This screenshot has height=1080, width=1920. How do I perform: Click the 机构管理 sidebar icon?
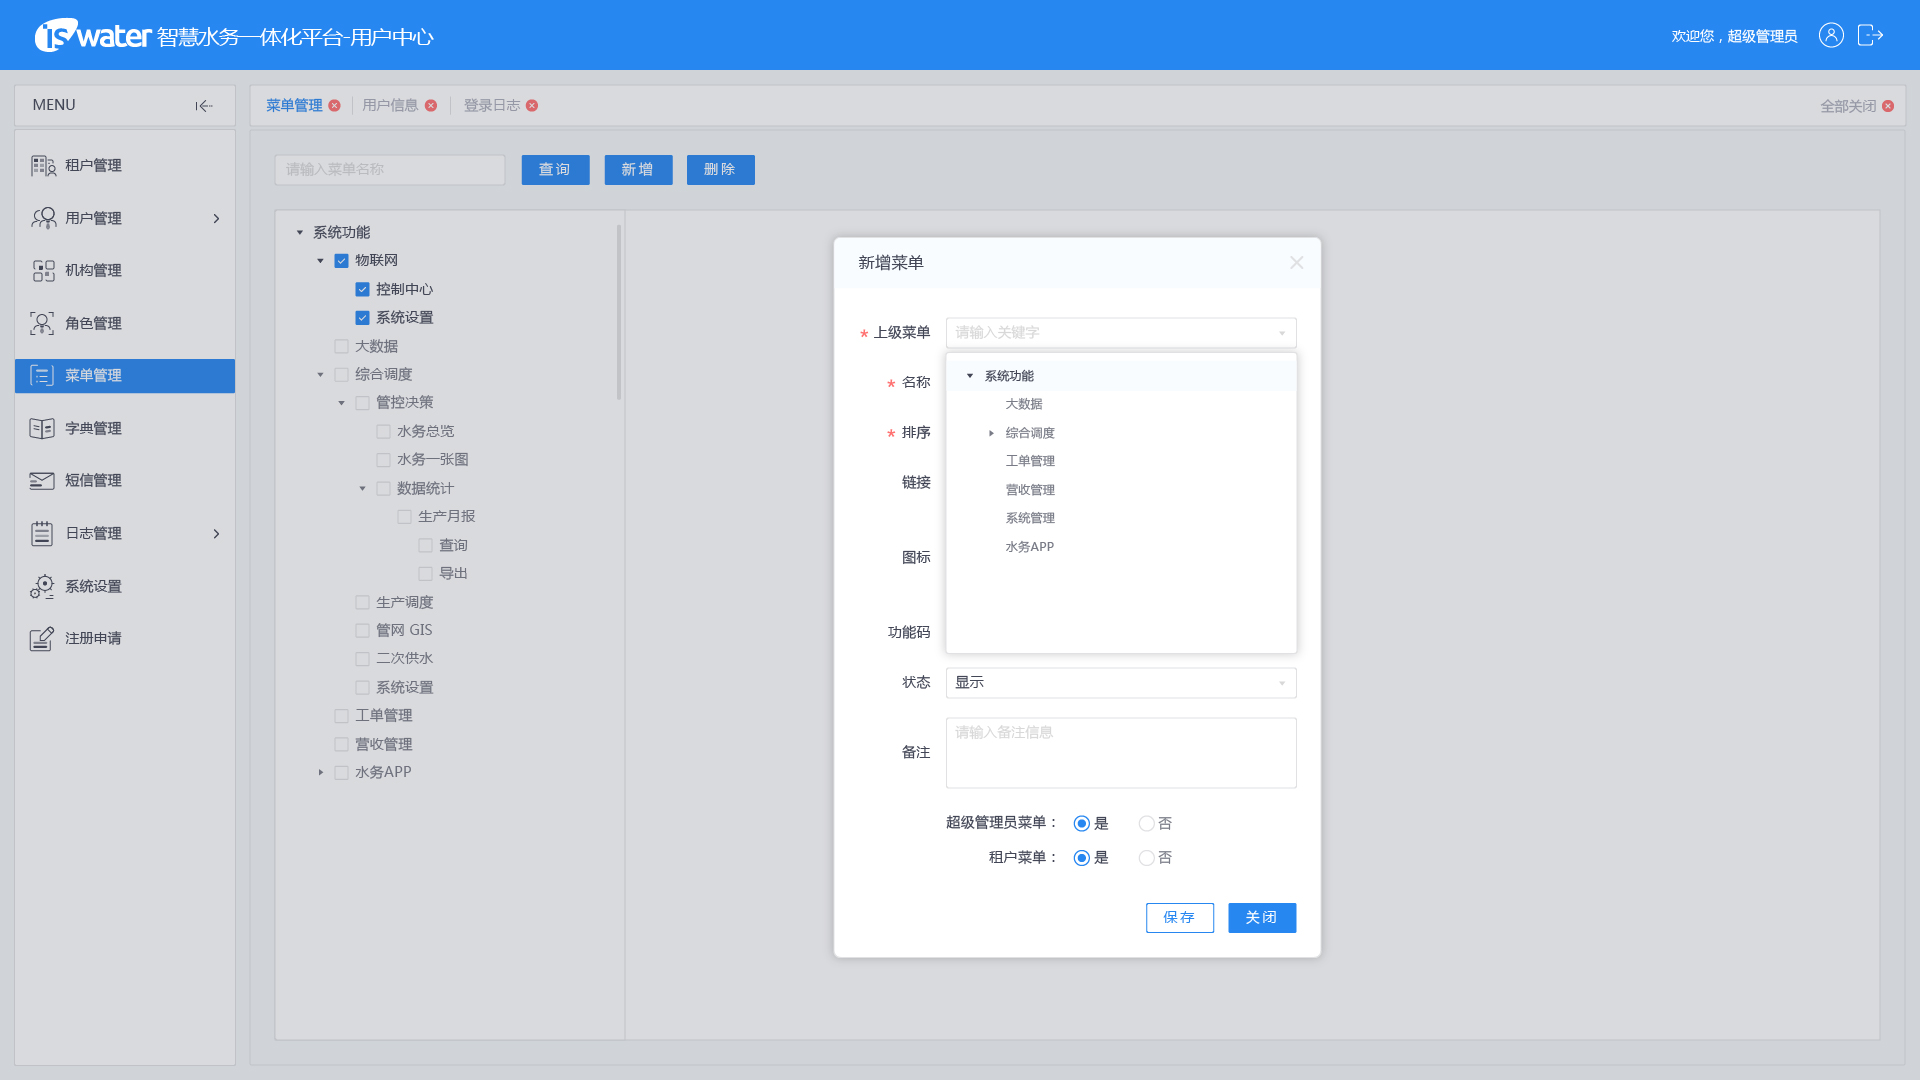point(43,271)
